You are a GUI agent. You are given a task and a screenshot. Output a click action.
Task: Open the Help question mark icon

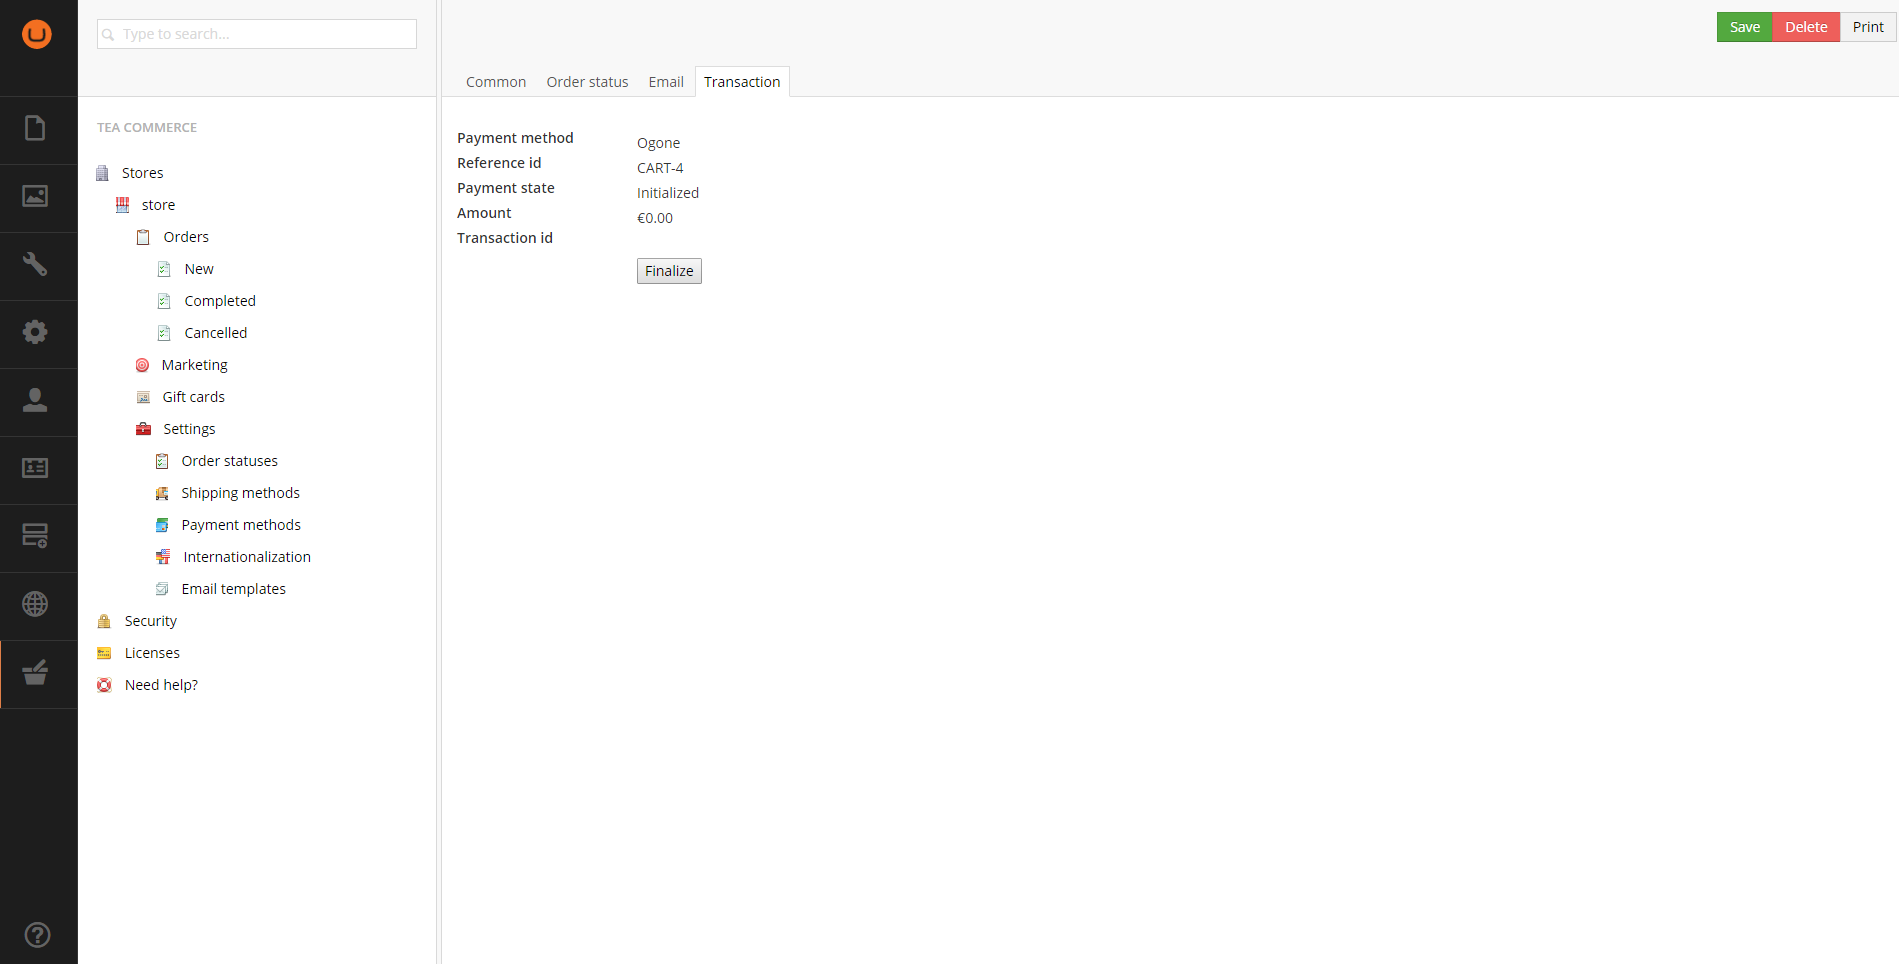tap(37, 935)
